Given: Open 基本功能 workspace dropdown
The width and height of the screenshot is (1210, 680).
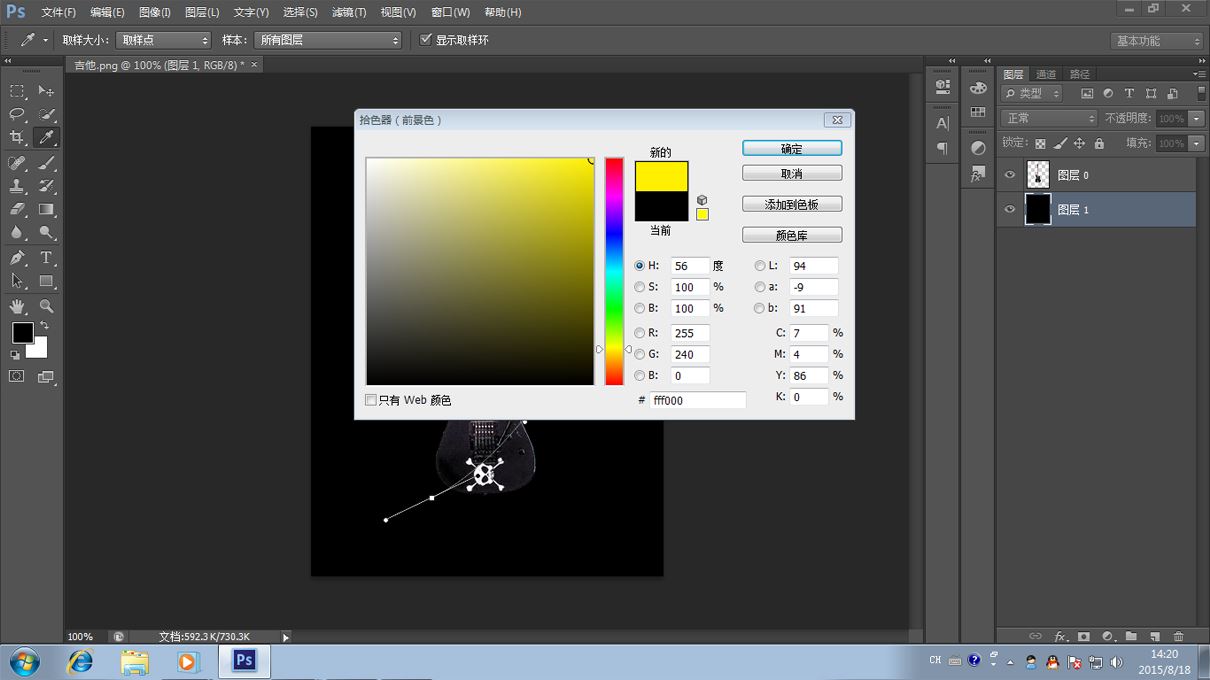Looking at the screenshot, I should click(x=1157, y=41).
